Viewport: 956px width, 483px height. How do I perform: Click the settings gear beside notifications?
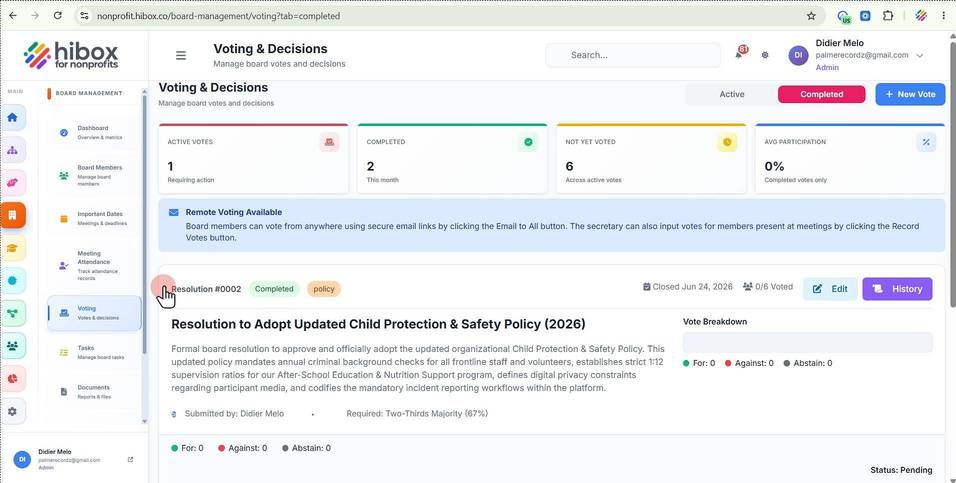(x=765, y=55)
